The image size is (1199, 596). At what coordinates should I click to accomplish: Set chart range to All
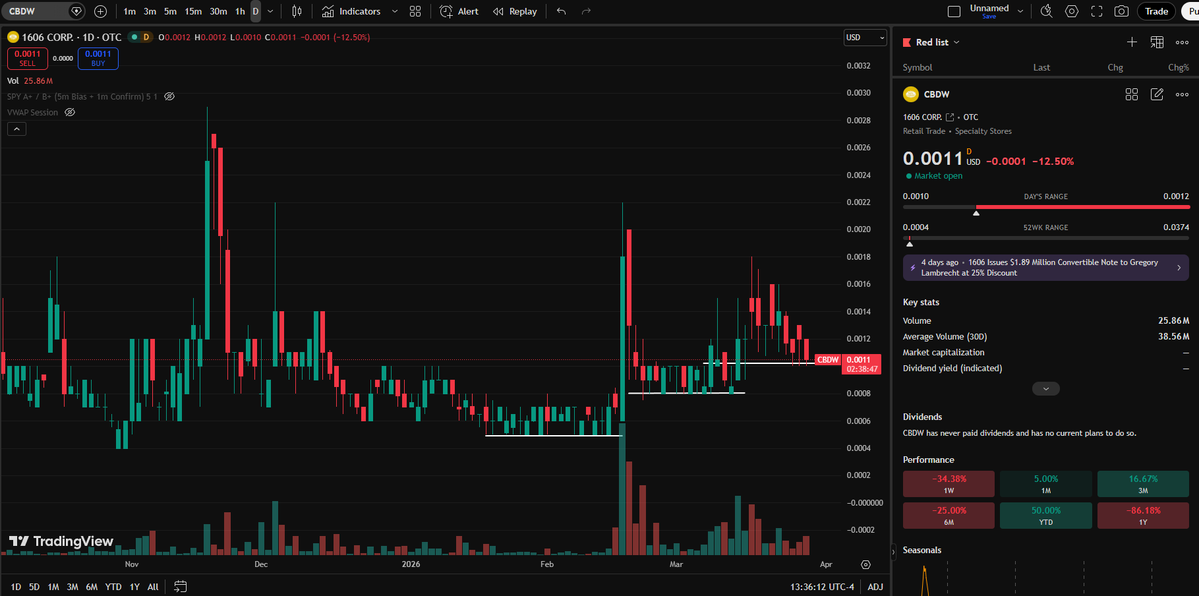(153, 587)
